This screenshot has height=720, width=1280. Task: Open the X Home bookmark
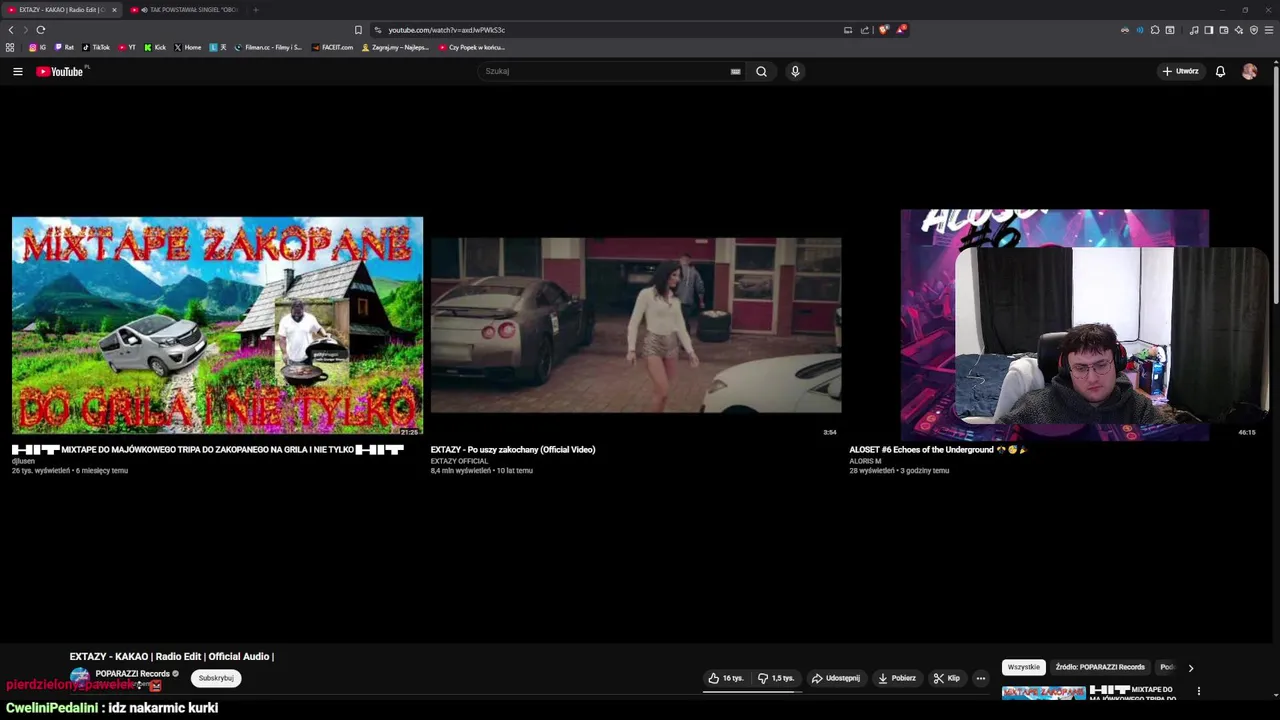pyautogui.click(x=188, y=47)
